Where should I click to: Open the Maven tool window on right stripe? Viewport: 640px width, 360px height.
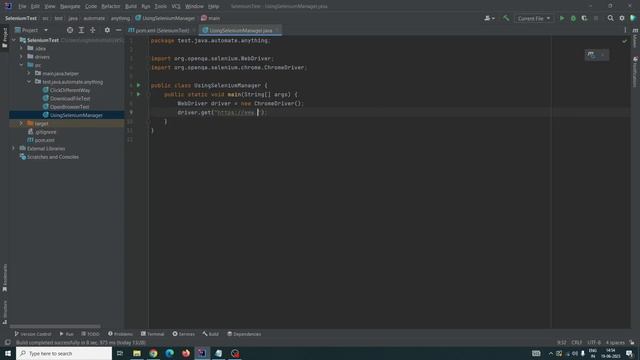pos(635,39)
